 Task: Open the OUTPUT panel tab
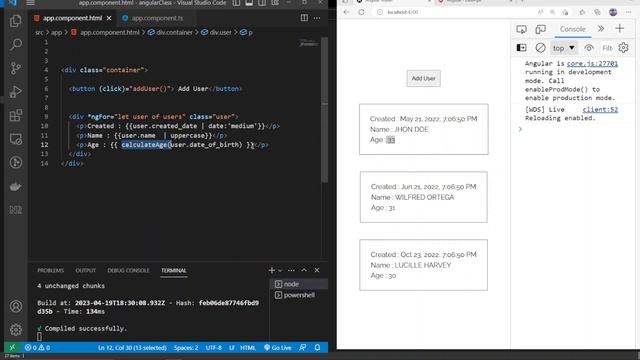click(85, 270)
